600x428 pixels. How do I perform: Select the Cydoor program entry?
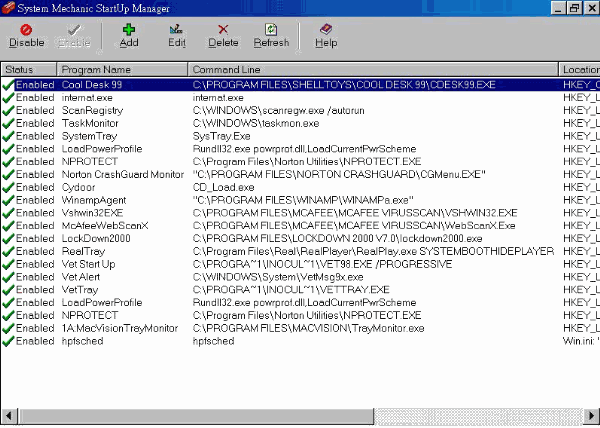tap(78, 187)
